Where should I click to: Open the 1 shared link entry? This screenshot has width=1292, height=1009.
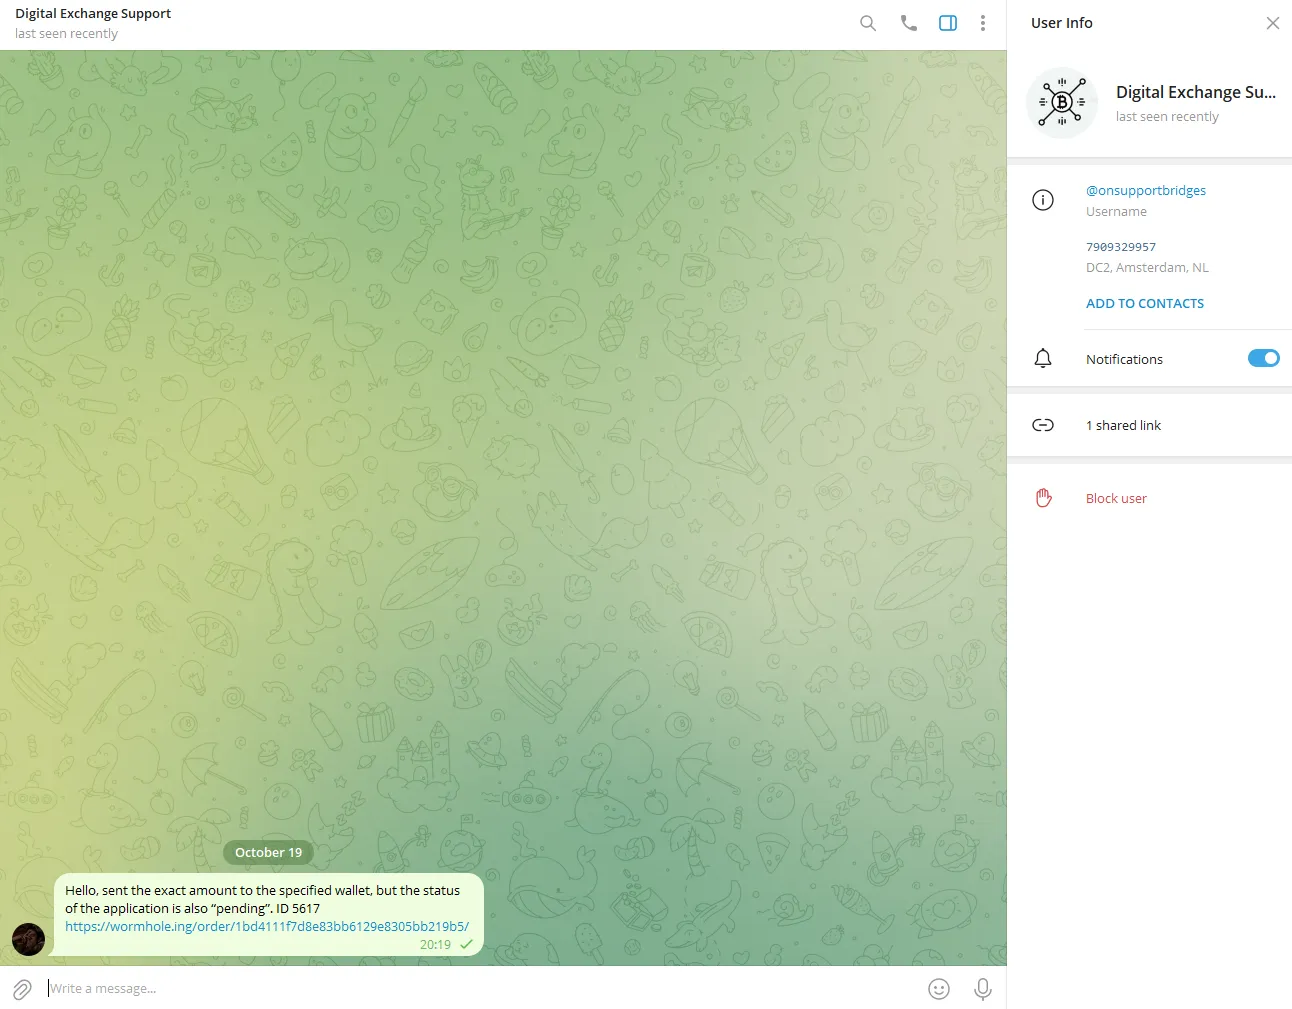pyautogui.click(x=1149, y=425)
